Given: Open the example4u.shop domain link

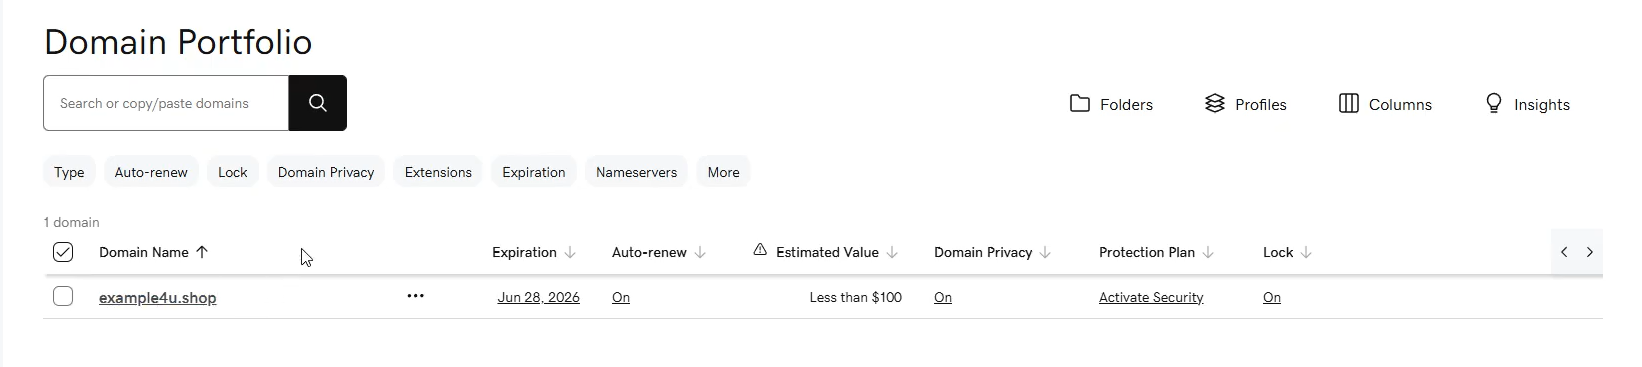Looking at the screenshot, I should pyautogui.click(x=158, y=297).
